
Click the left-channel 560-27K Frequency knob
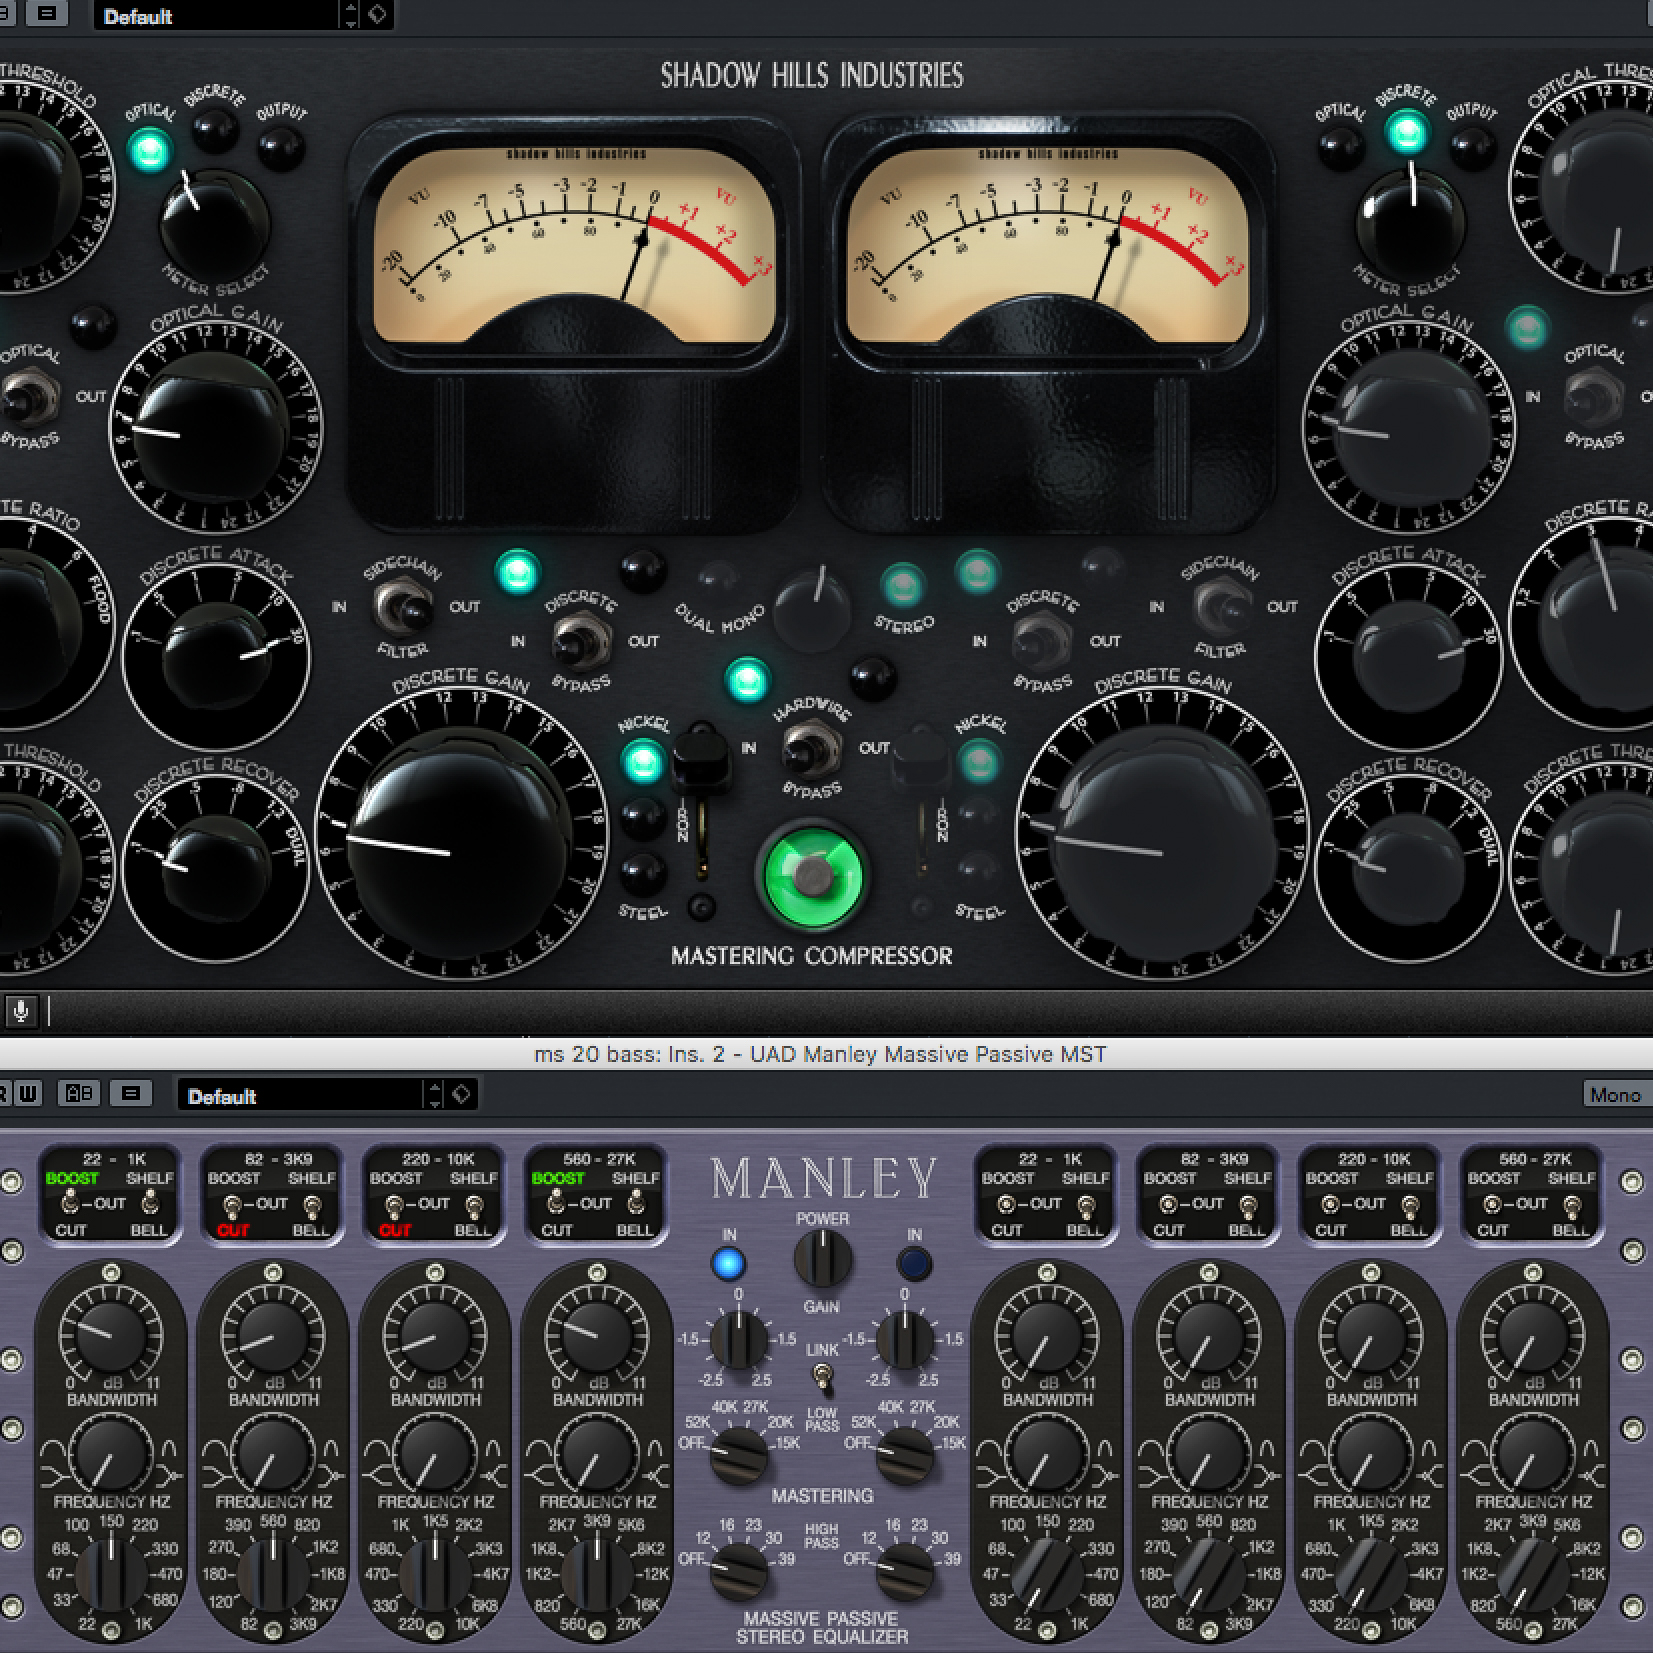[x=597, y=1574]
